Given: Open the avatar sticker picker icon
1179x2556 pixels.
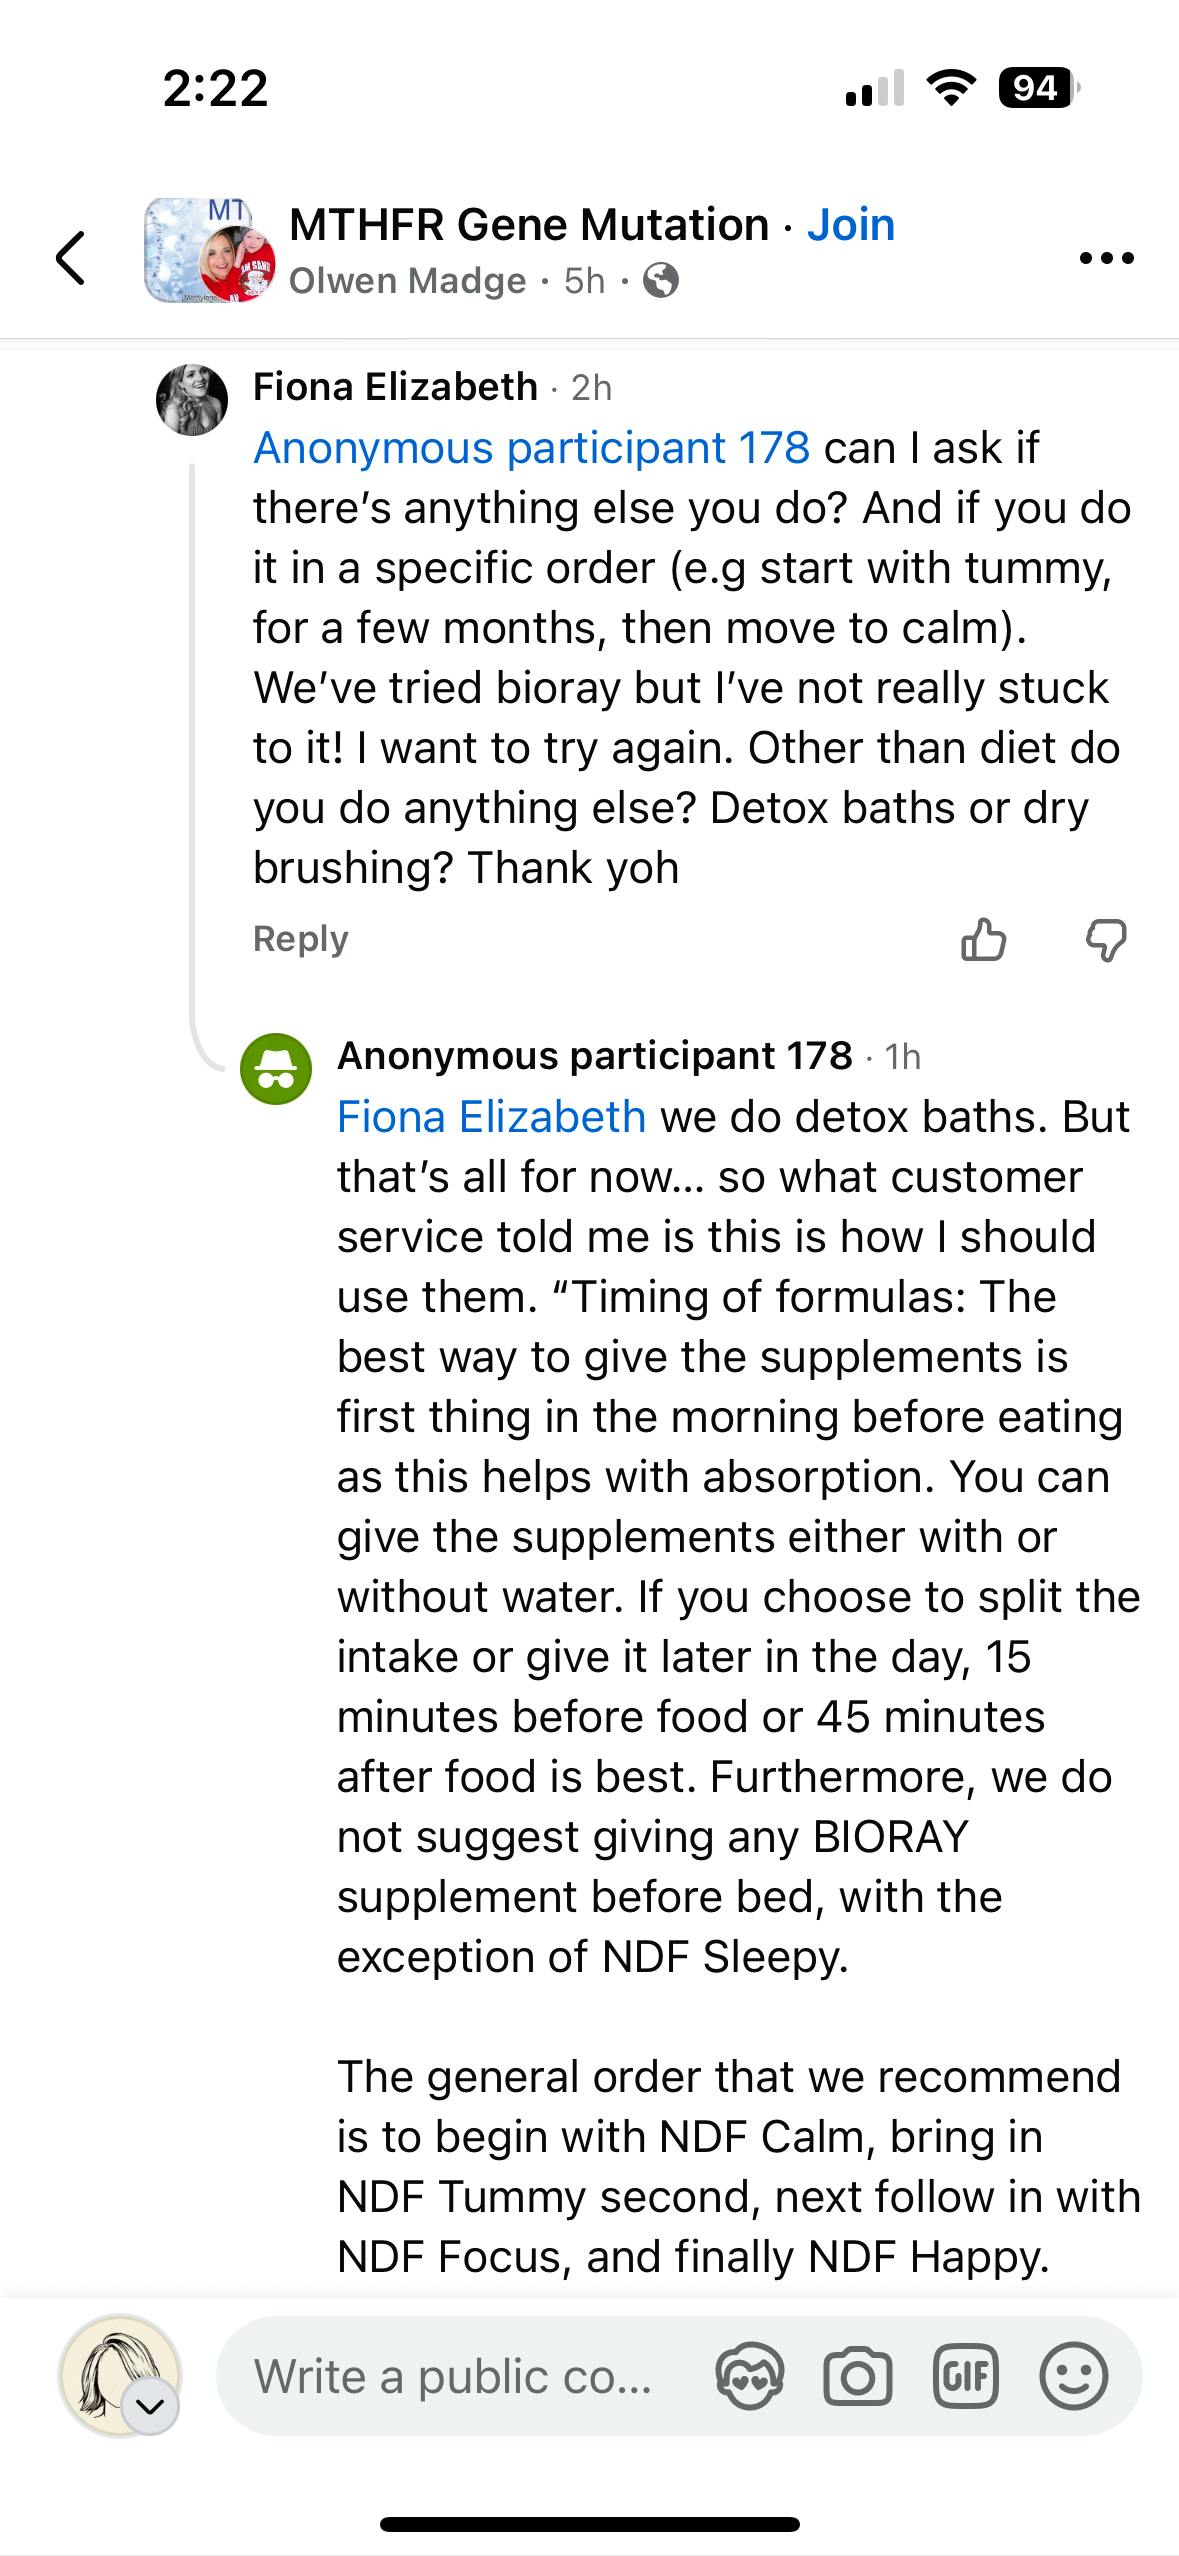Looking at the screenshot, I should pos(750,2376).
